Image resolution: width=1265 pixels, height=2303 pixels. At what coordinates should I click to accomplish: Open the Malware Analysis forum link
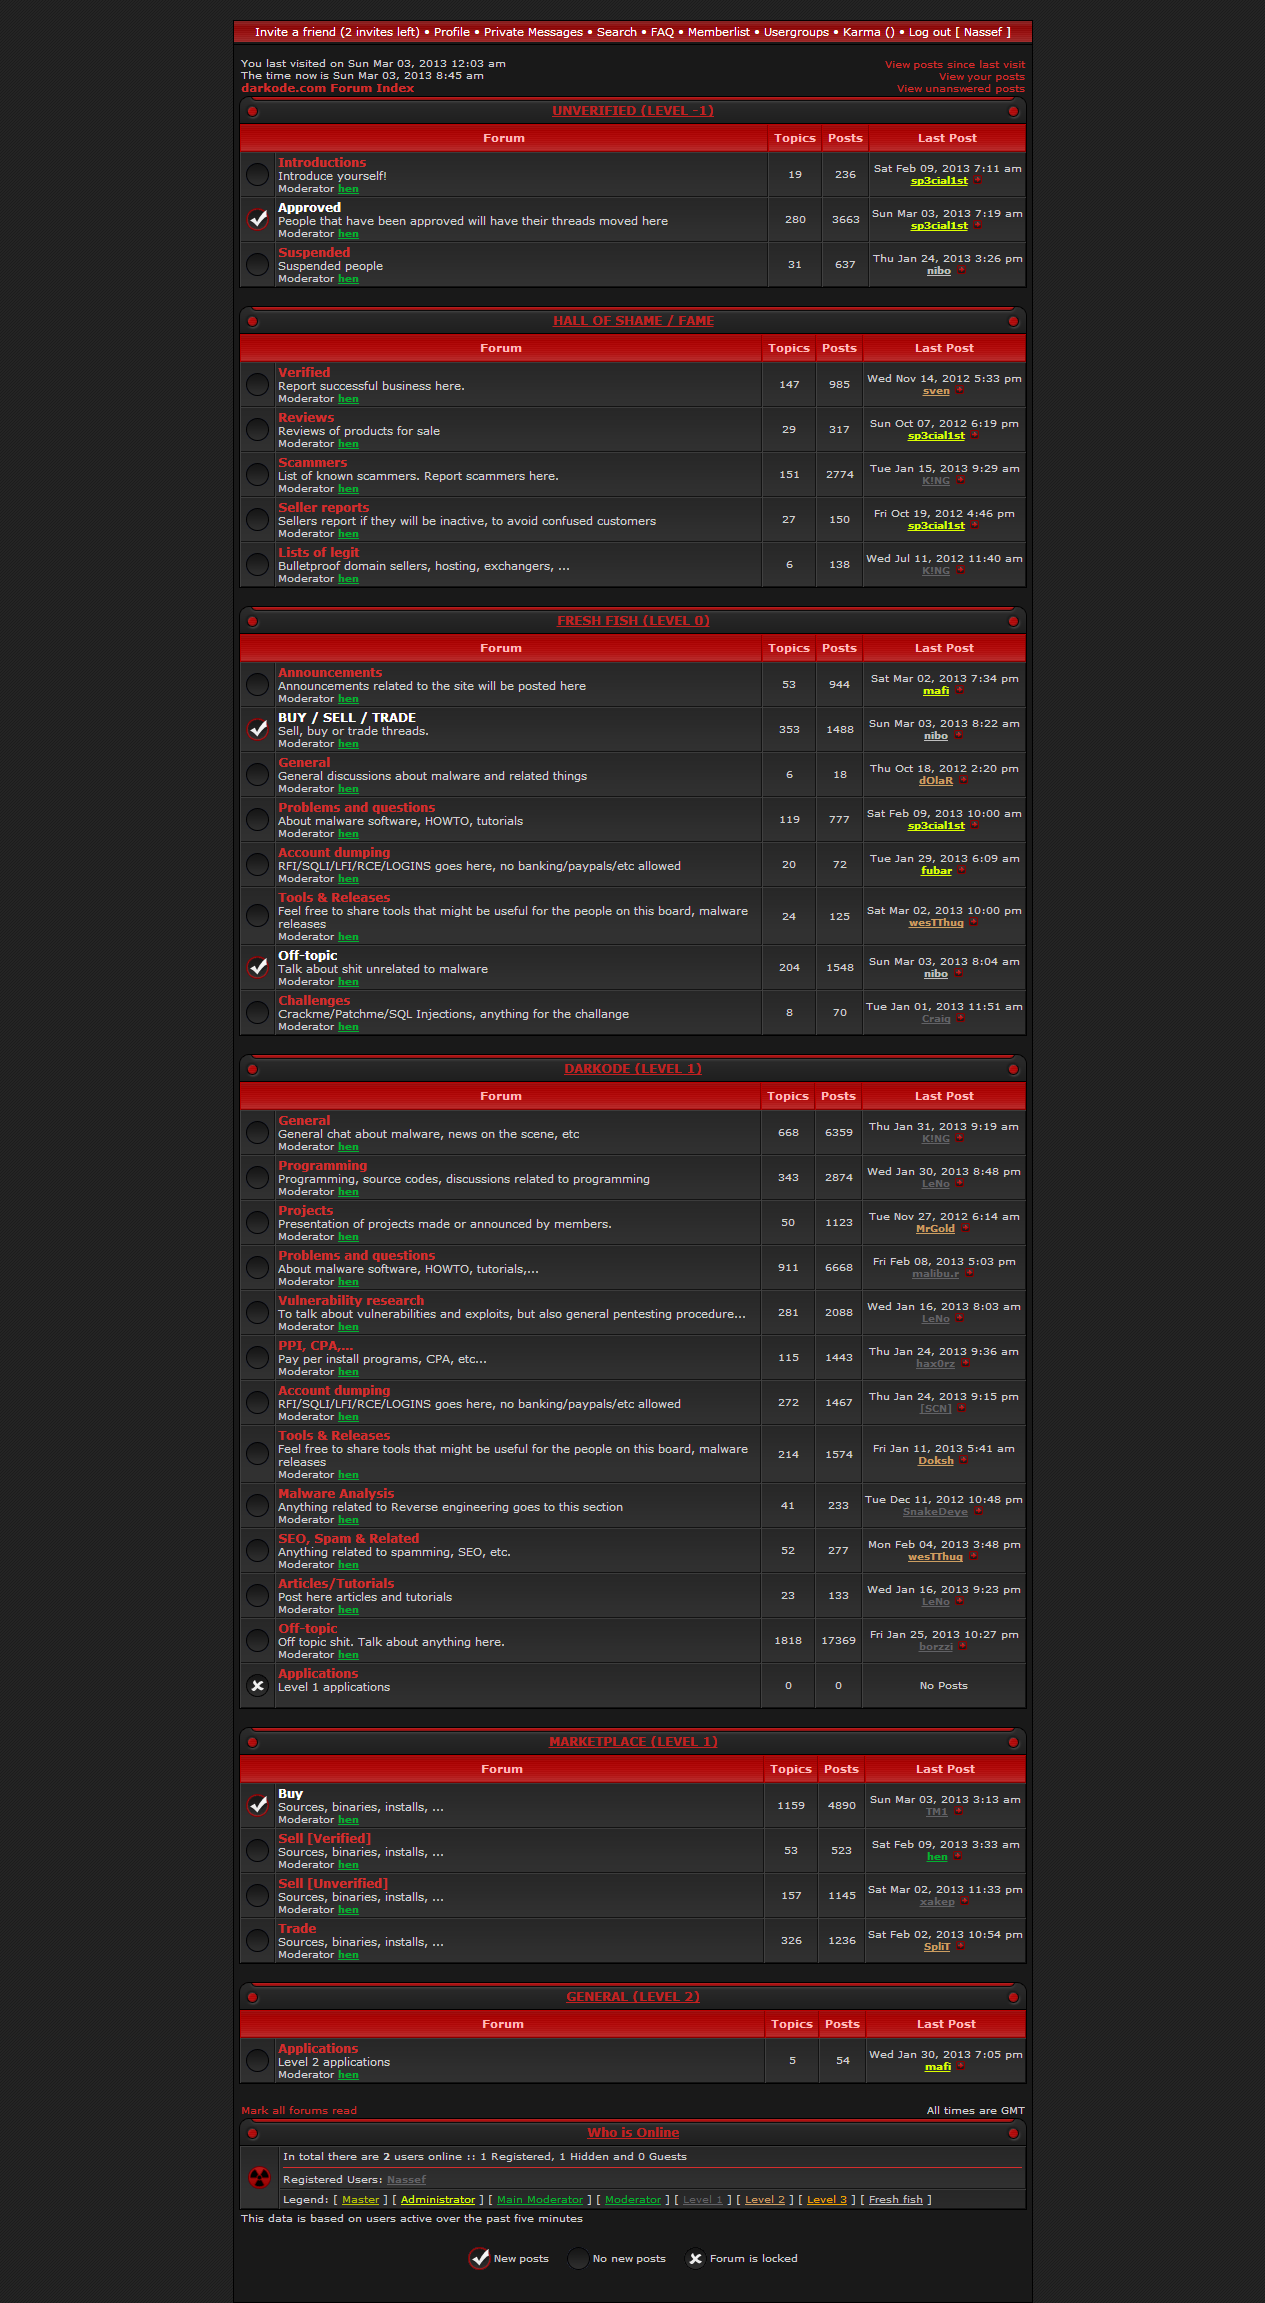pos(336,1494)
